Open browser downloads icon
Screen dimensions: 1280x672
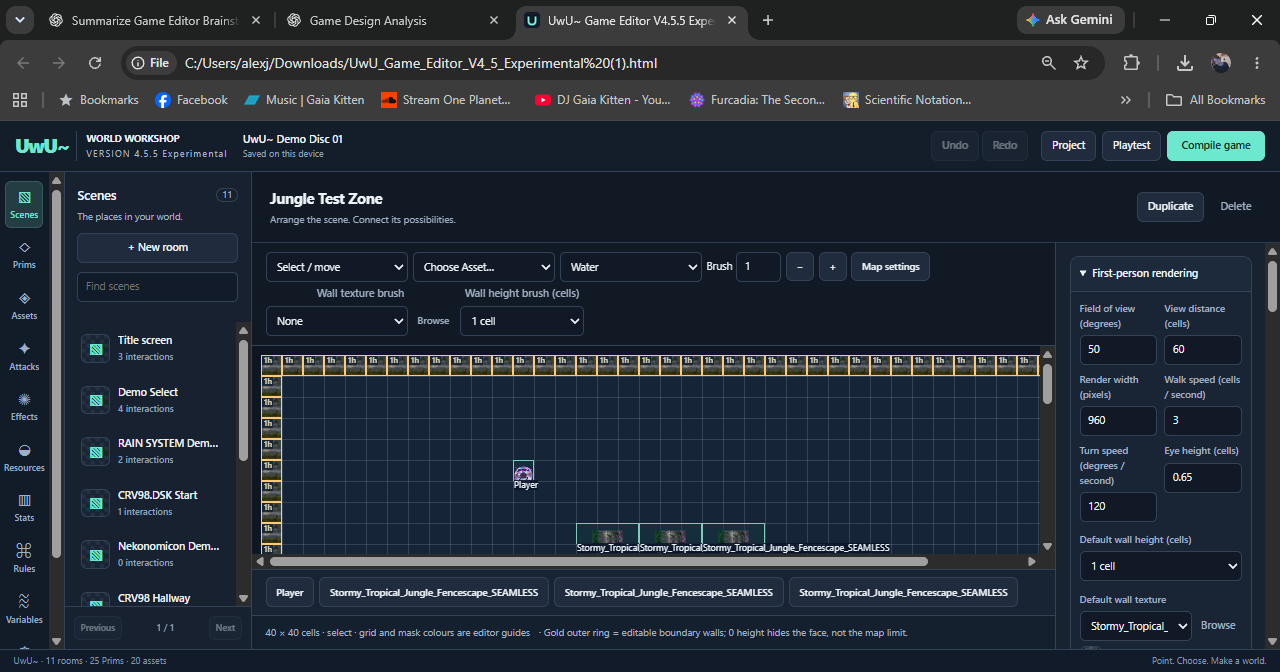click(x=1185, y=63)
